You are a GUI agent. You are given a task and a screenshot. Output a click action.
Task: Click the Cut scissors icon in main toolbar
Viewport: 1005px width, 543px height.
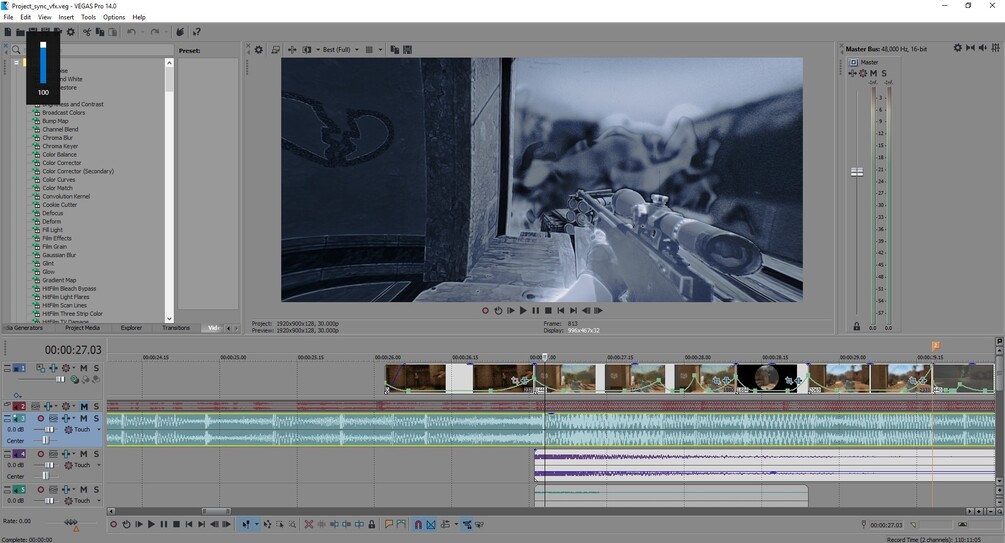click(x=87, y=31)
